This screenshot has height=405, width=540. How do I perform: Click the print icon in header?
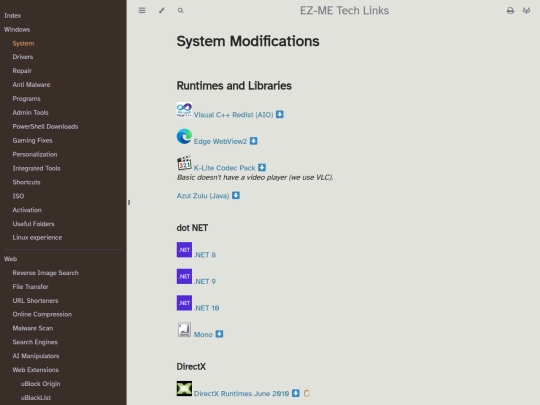pyautogui.click(x=510, y=11)
